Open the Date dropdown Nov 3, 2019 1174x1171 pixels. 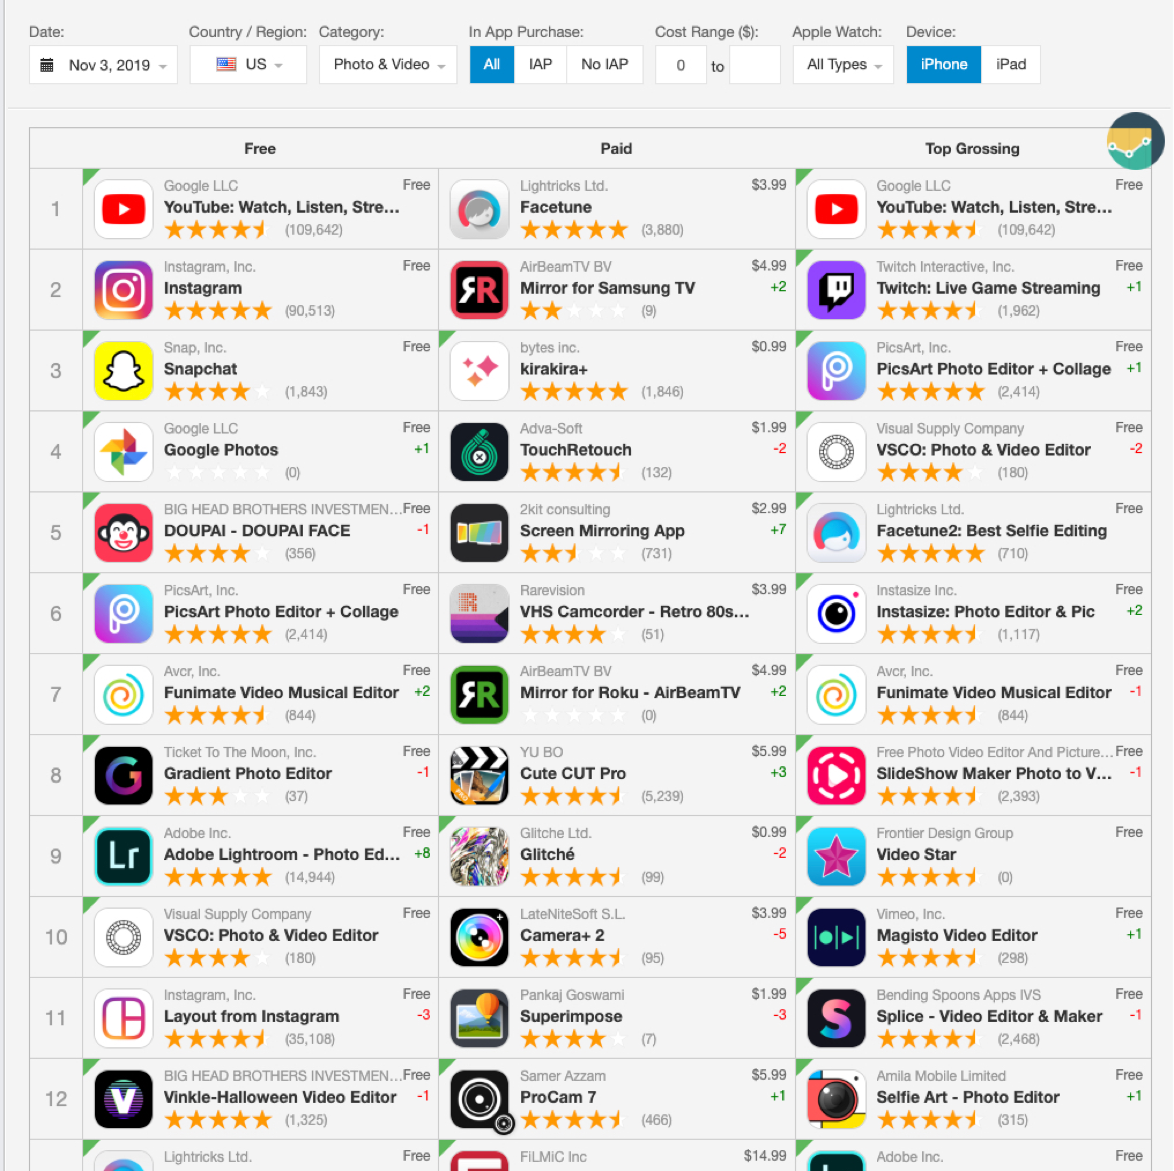(x=103, y=64)
